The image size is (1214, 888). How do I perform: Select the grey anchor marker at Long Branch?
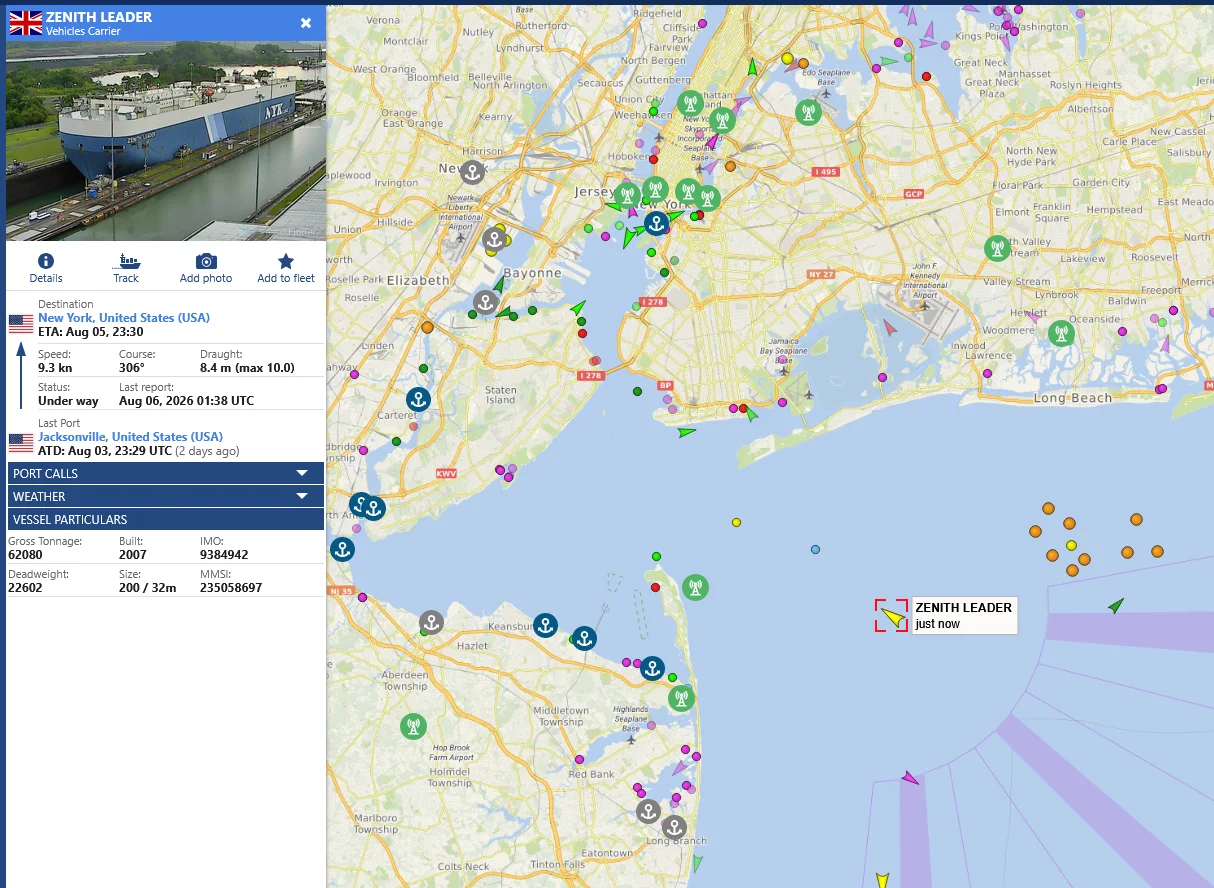(674, 827)
